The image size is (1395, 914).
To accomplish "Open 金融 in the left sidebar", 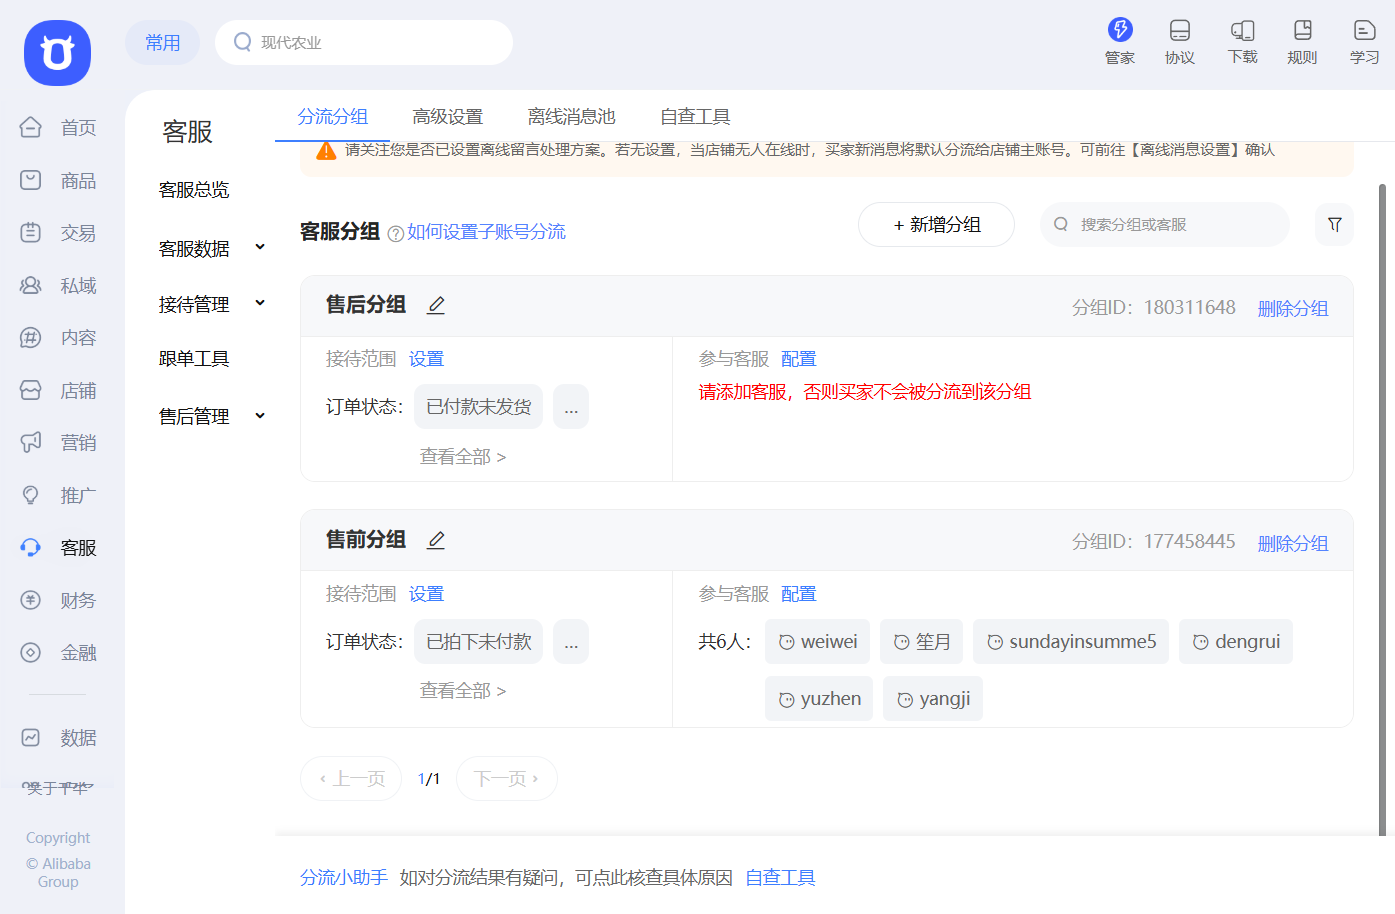I will click(58, 653).
